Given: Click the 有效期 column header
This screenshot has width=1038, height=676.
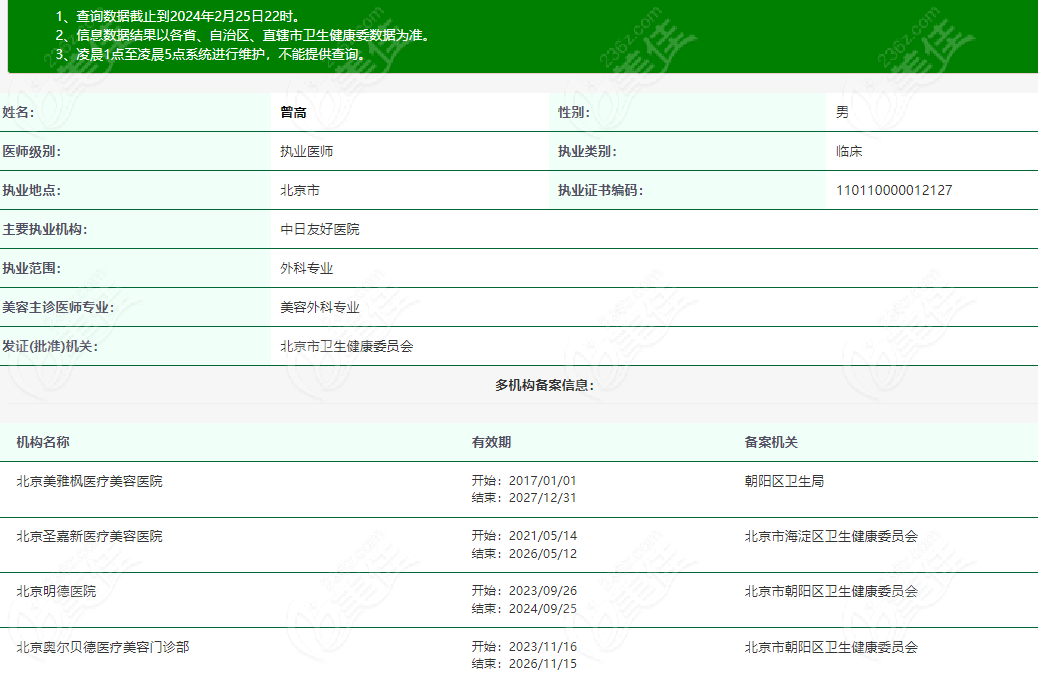Looking at the screenshot, I should tap(491, 442).
